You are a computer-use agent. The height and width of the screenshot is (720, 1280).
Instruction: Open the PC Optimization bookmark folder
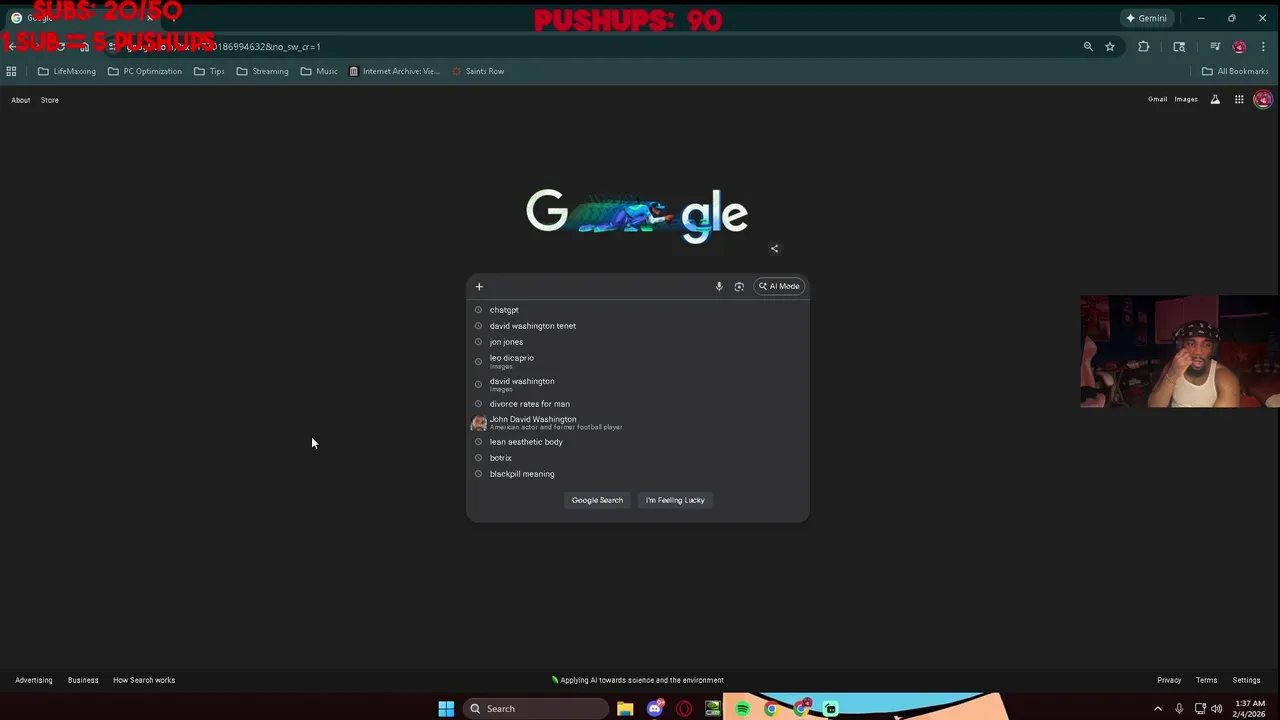pyautogui.click(x=144, y=71)
